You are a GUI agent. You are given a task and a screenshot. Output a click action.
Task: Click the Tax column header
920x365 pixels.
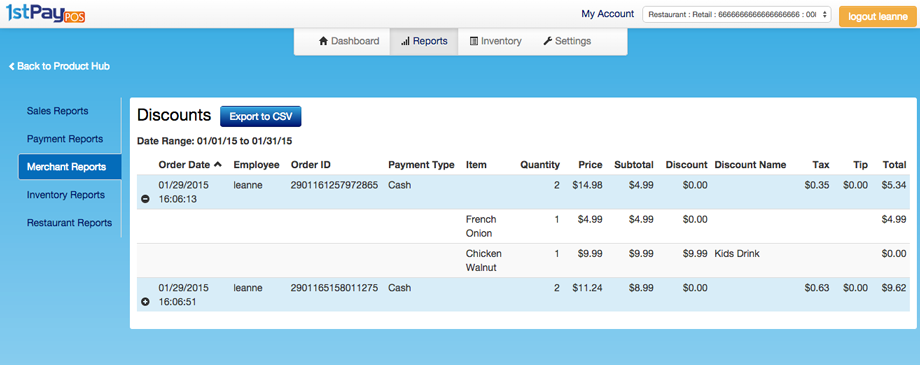coord(821,165)
